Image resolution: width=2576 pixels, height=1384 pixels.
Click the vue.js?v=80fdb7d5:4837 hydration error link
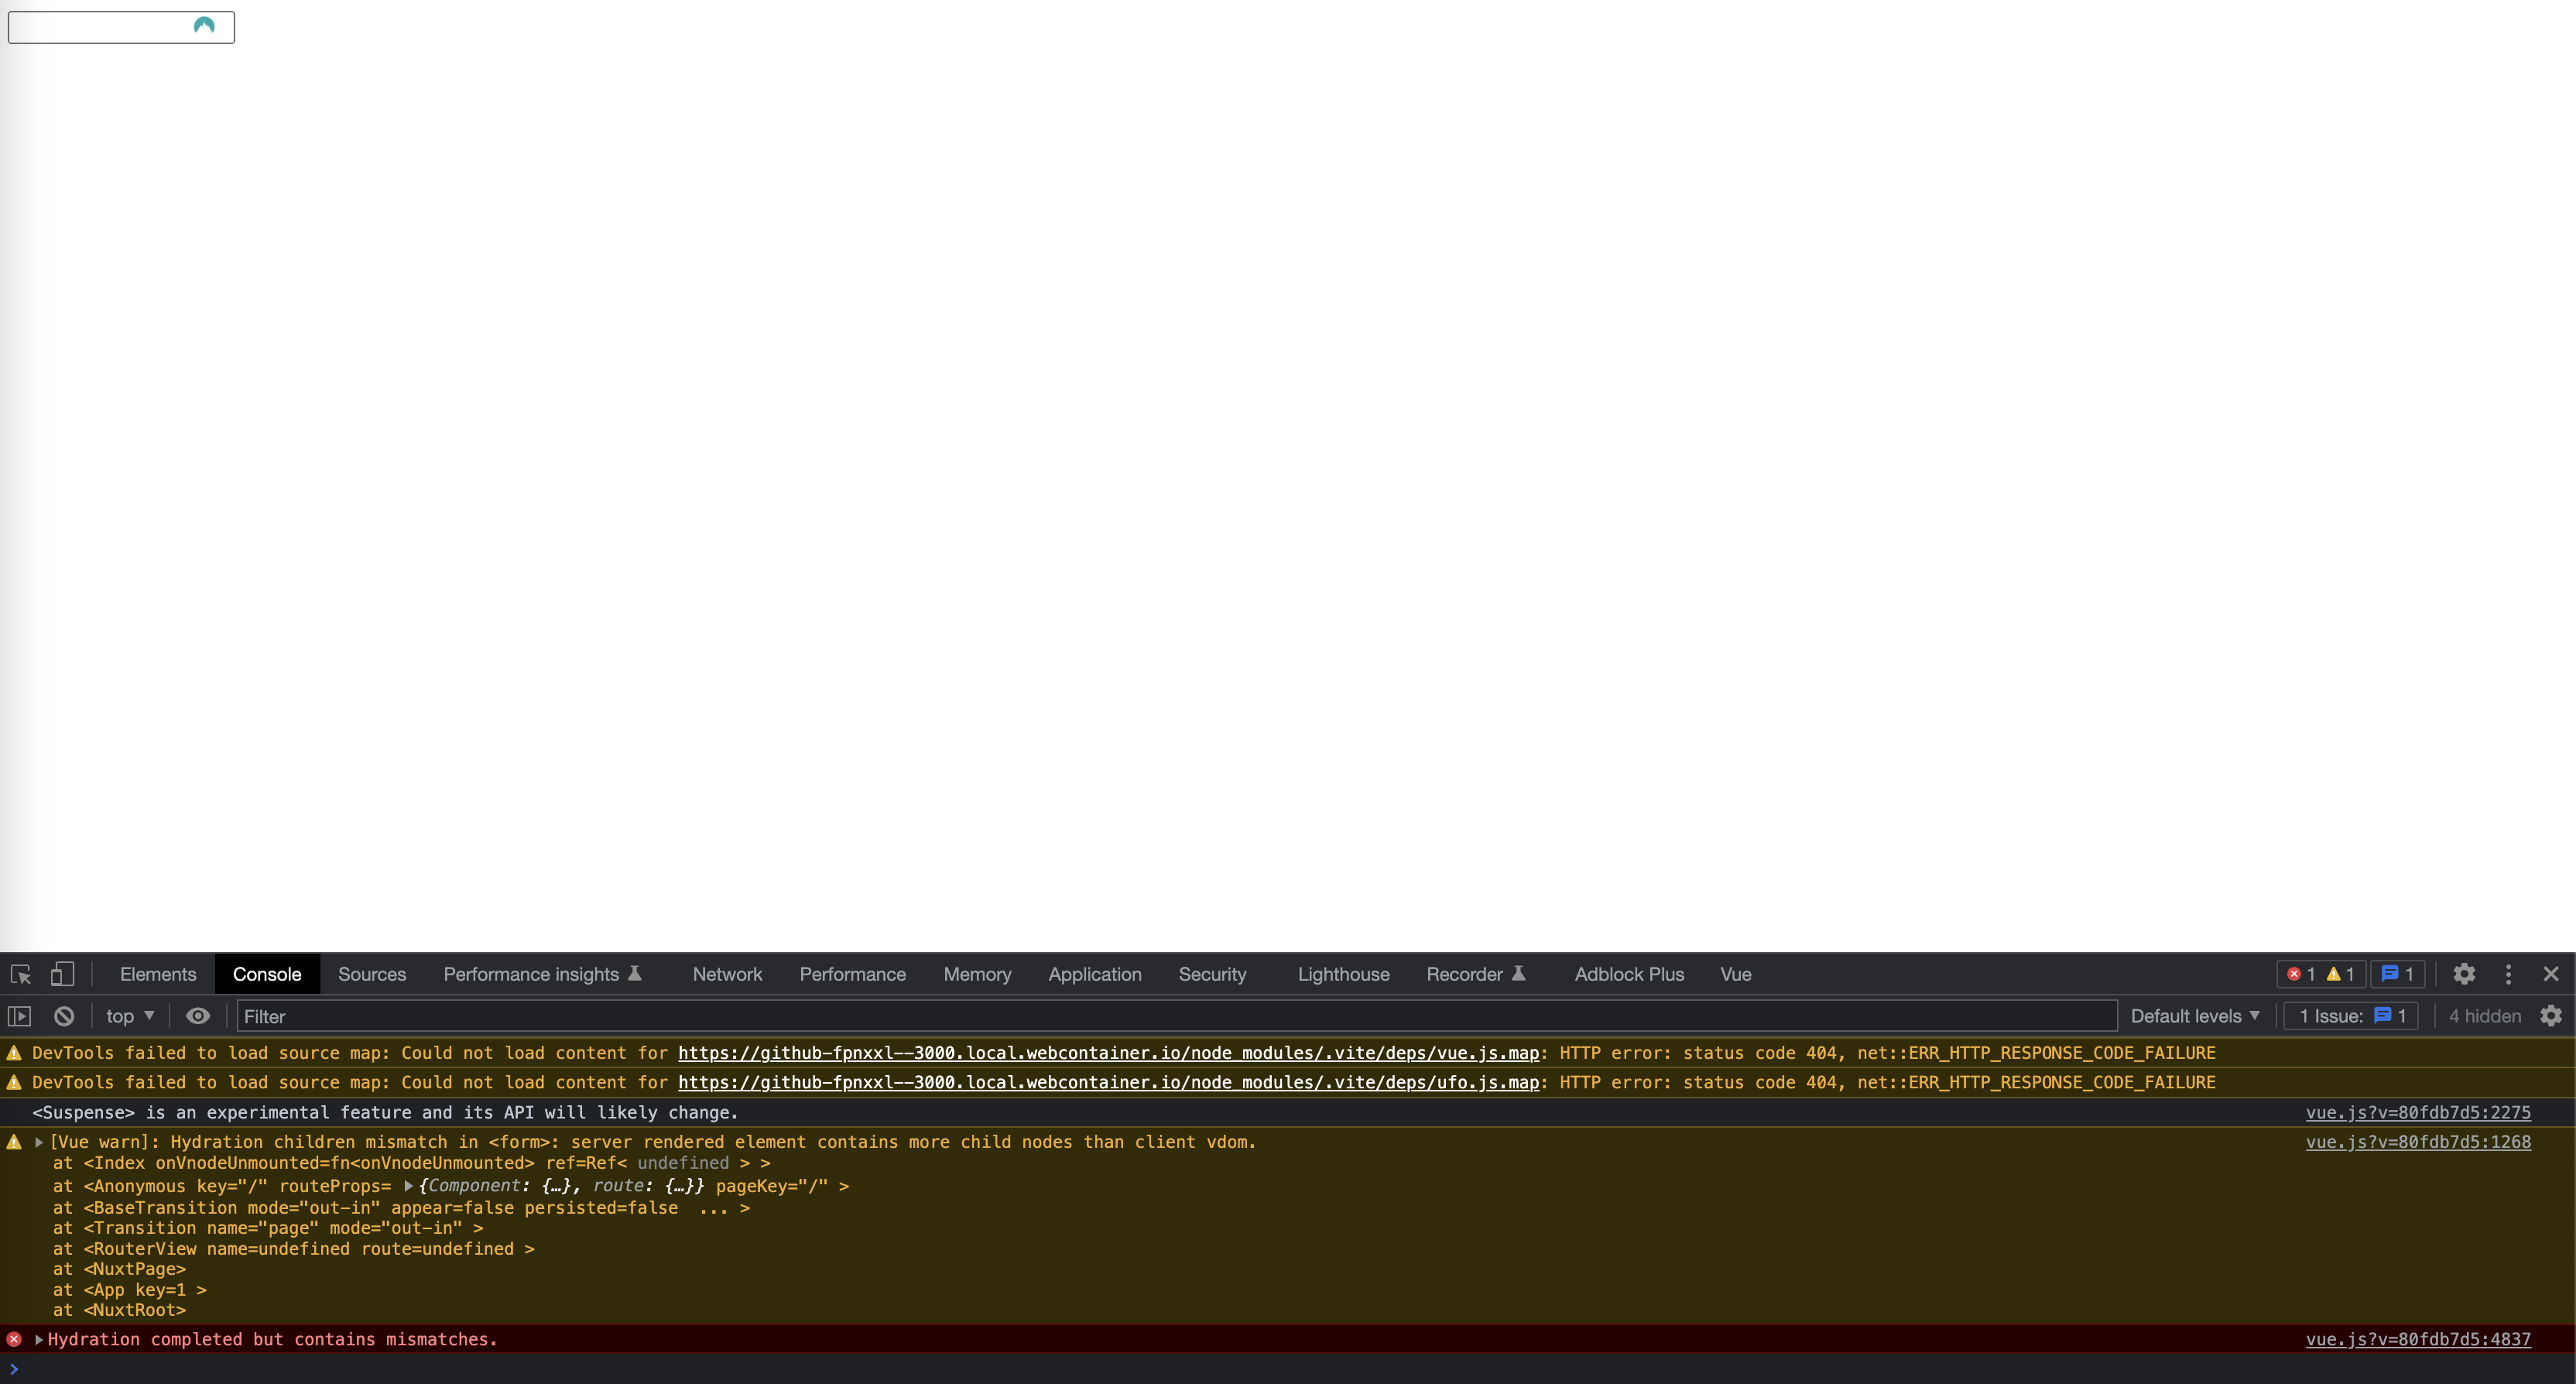(2419, 1339)
